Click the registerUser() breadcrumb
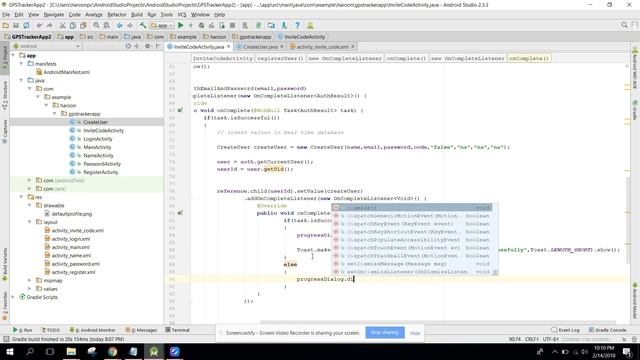 coord(280,58)
